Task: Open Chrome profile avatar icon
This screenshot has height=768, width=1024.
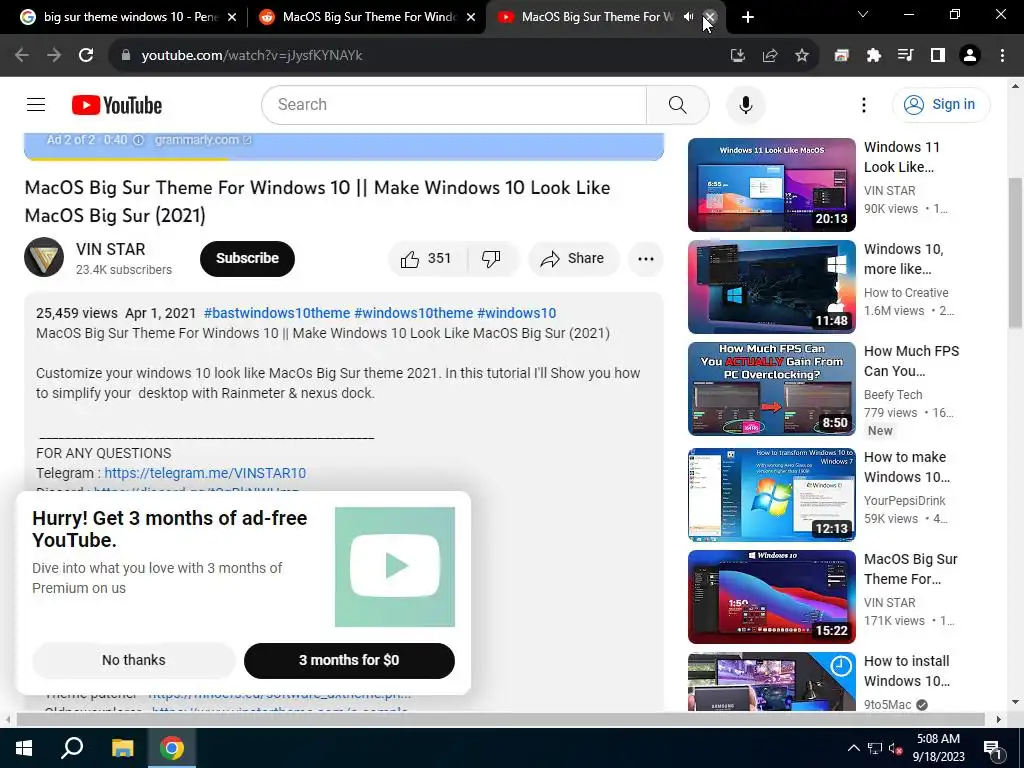Action: click(970, 56)
